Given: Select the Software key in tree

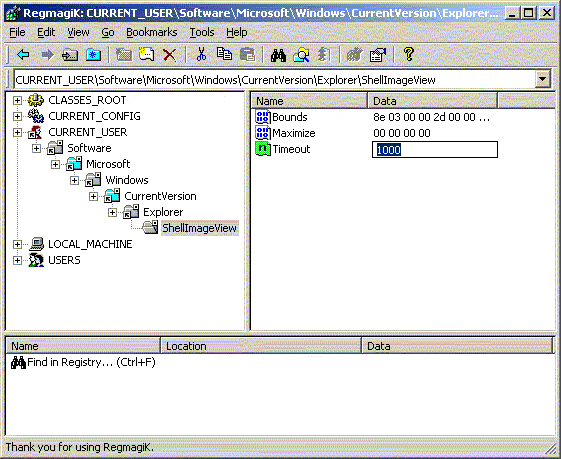Looking at the screenshot, I should click(89, 148).
